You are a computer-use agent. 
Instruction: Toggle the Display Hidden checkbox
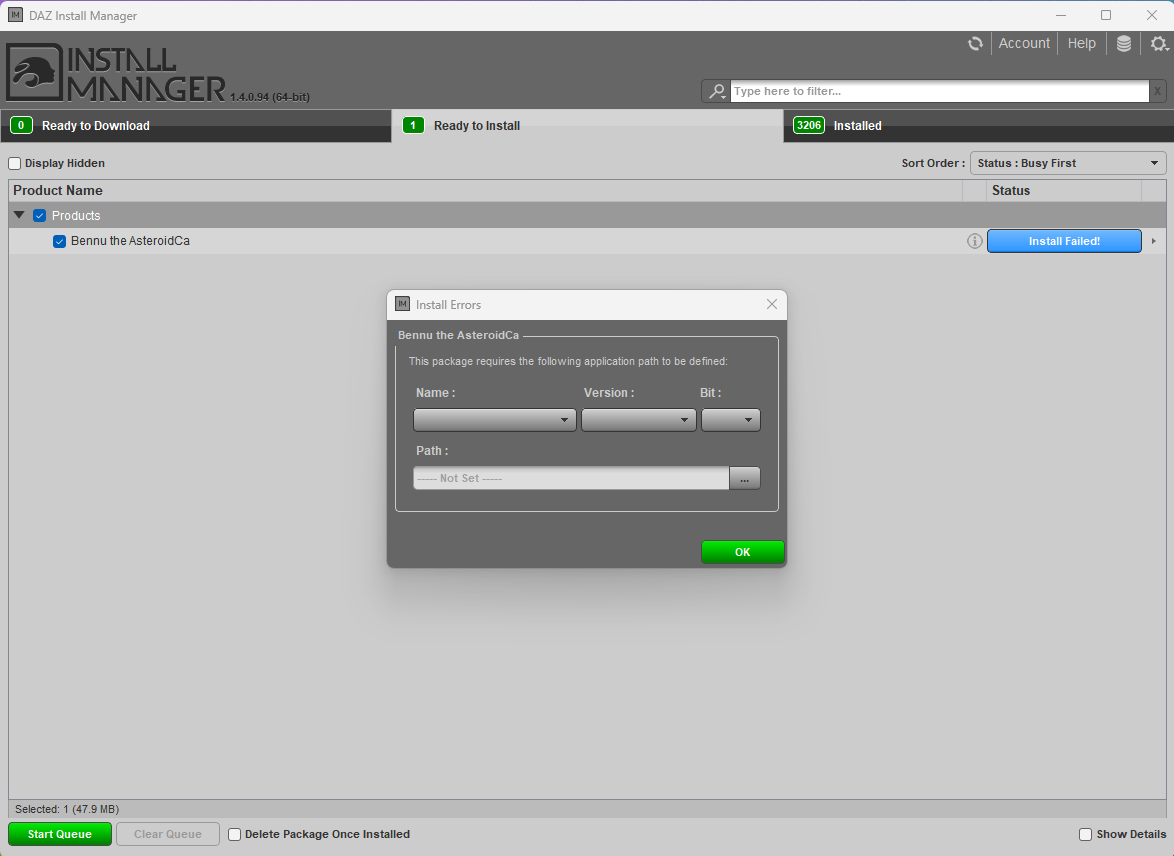click(x=14, y=163)
